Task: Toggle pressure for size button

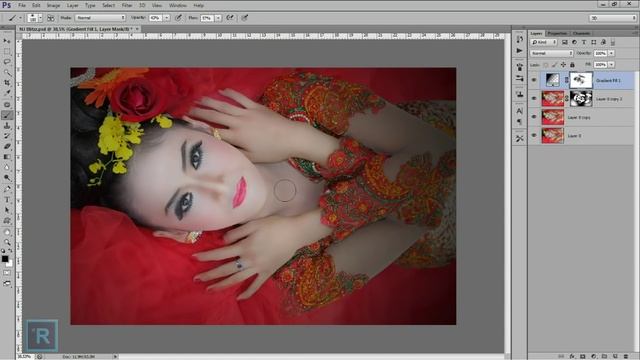Action: click(245, 18)
